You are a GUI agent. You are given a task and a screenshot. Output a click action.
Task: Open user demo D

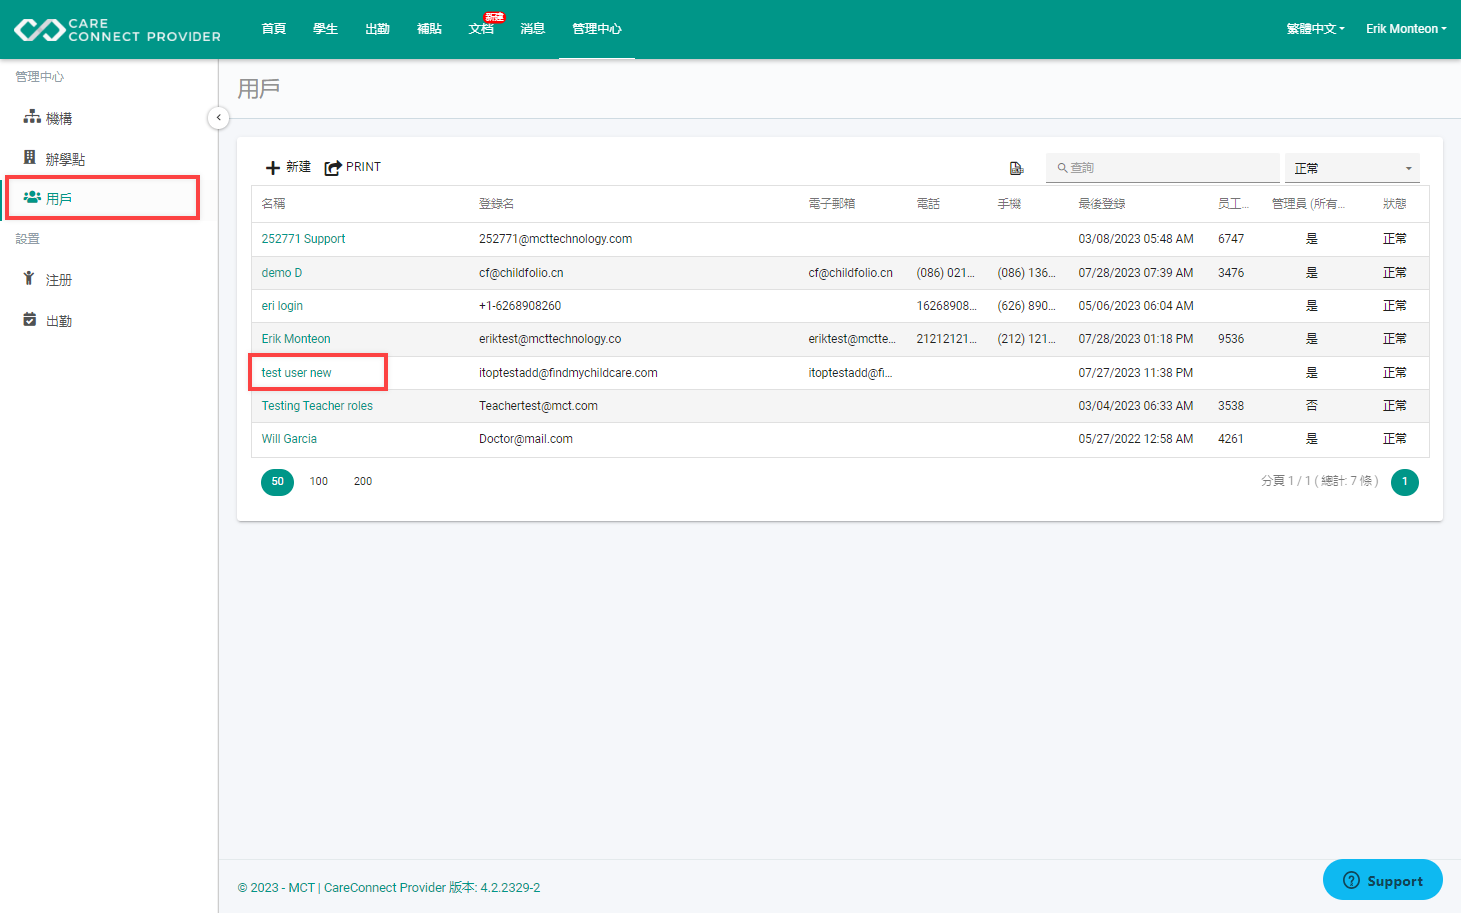[x=282, y=273]
